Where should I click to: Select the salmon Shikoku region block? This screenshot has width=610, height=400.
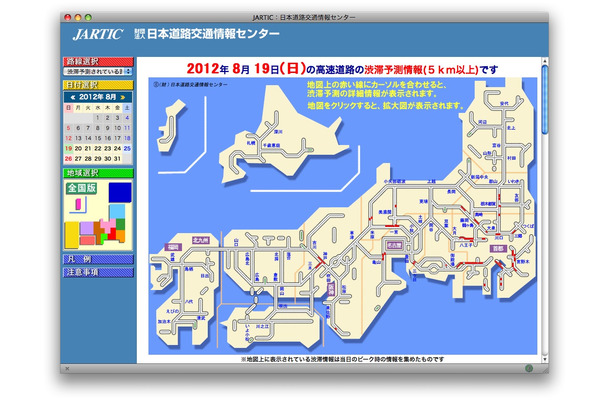tap(87, 240)
